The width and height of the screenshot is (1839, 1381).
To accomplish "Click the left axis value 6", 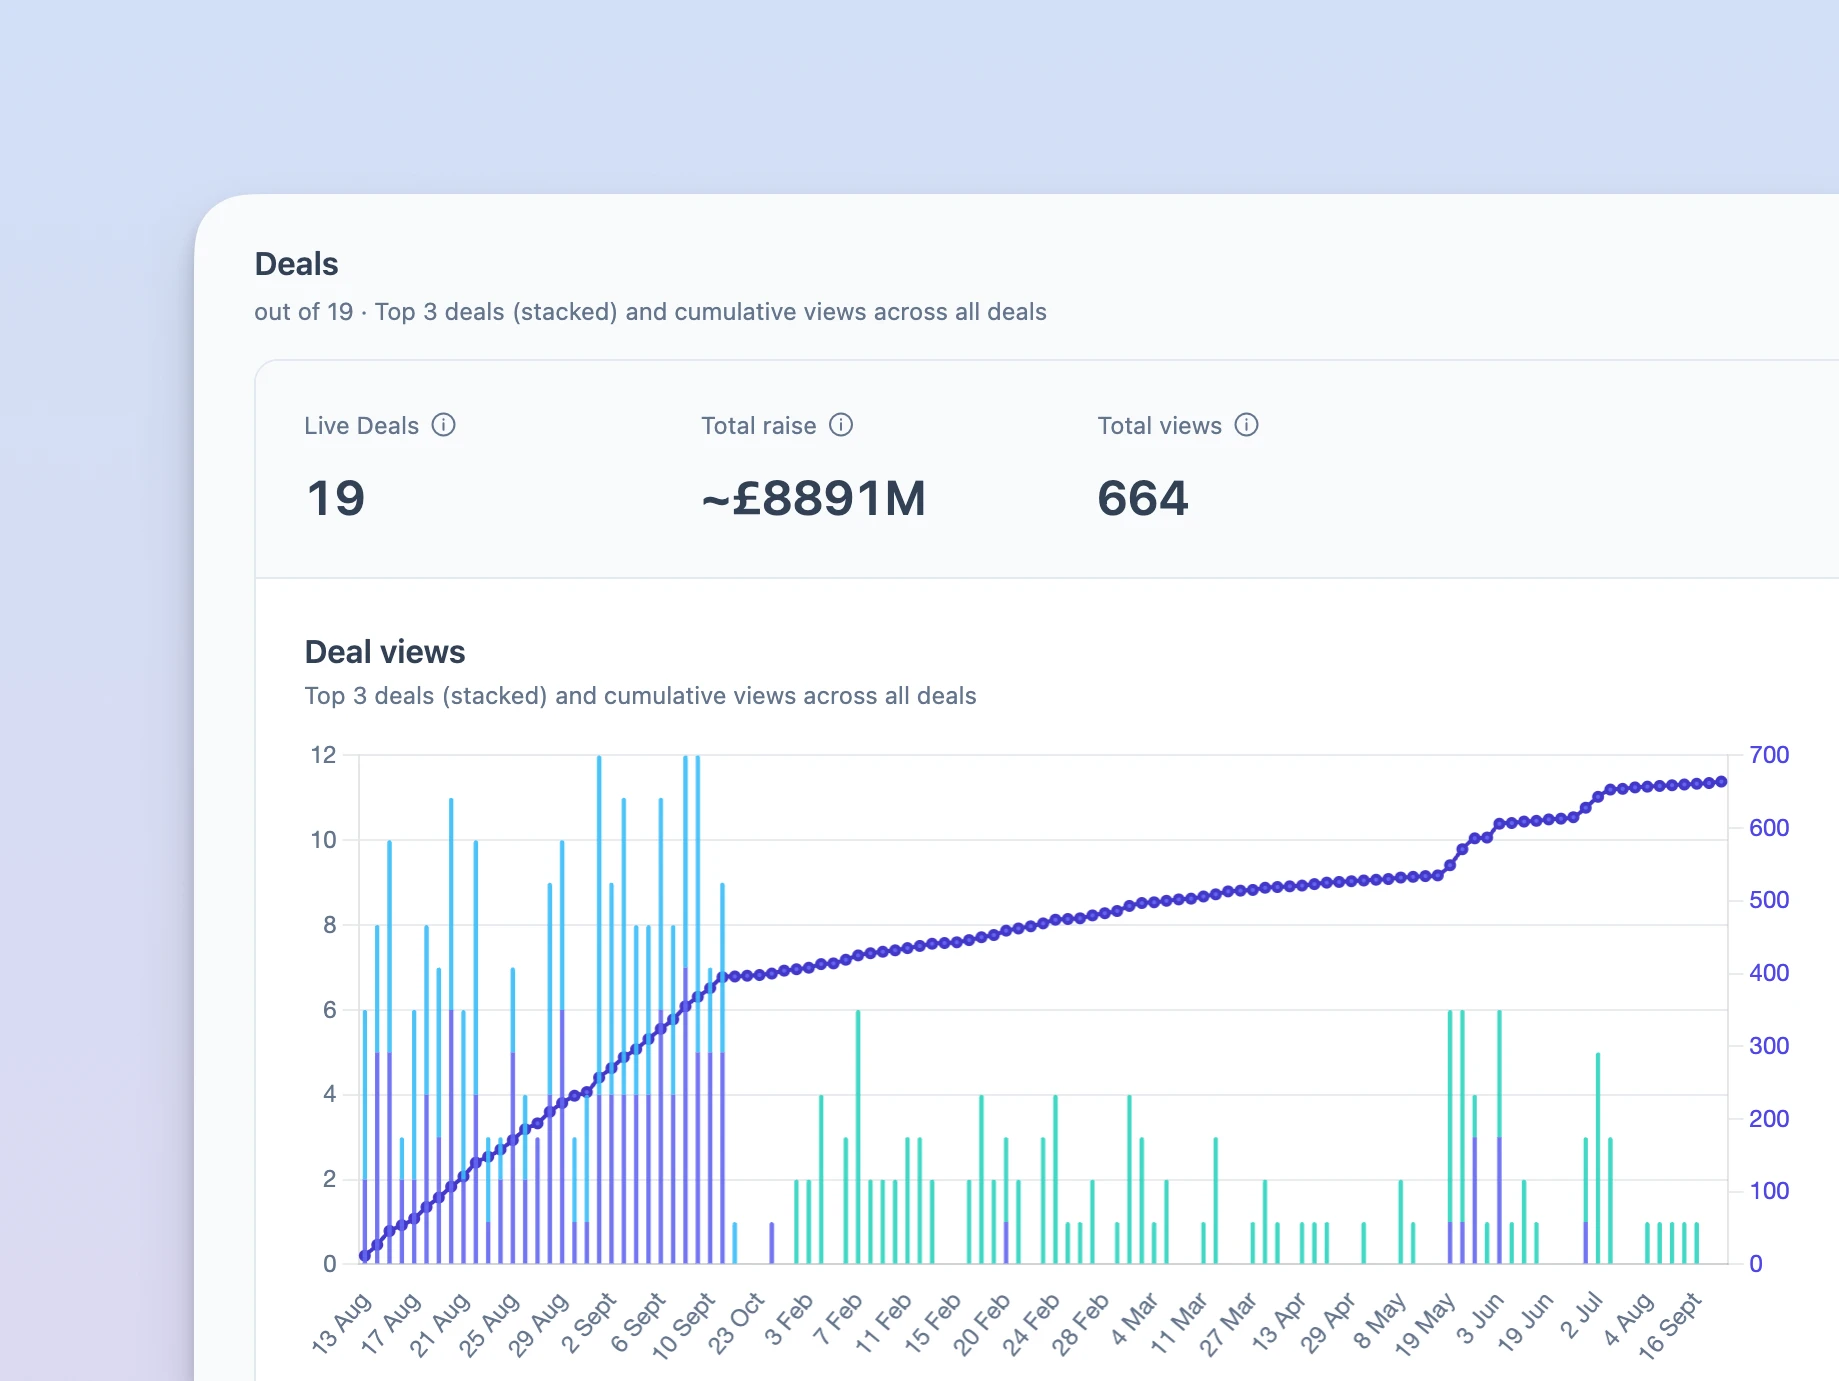I will point(329,1010).
